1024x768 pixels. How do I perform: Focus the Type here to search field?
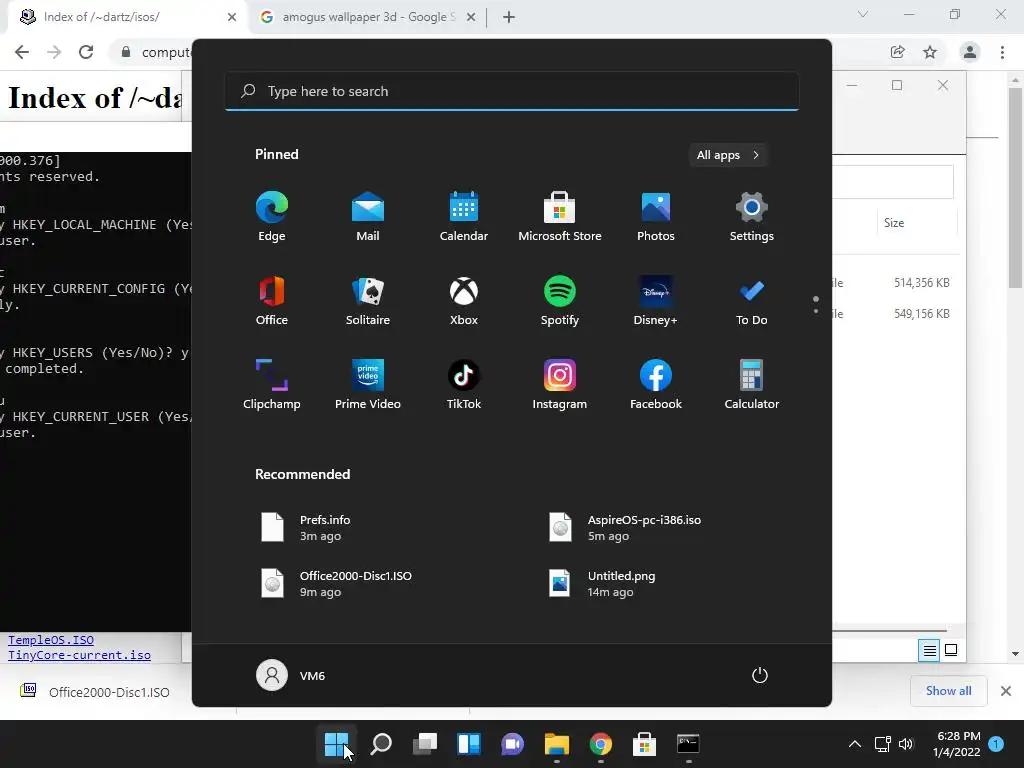511,91
